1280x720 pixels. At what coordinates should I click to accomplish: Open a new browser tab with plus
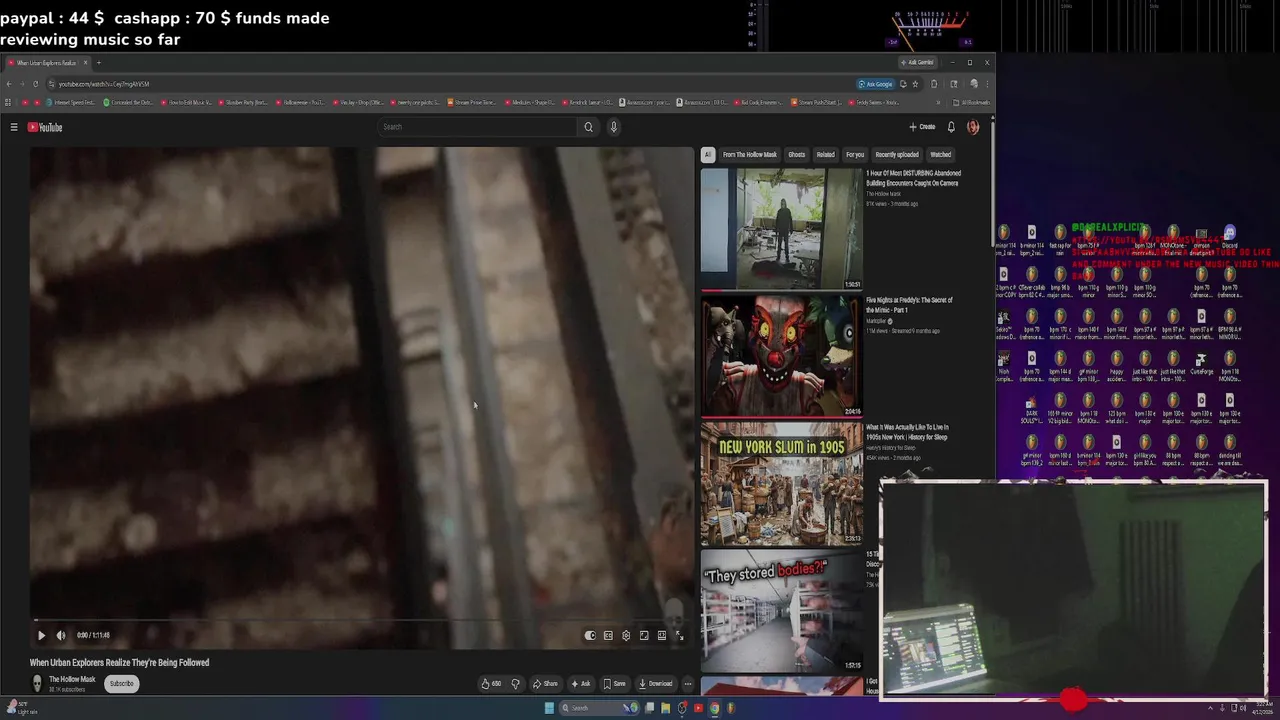[98, 63]
